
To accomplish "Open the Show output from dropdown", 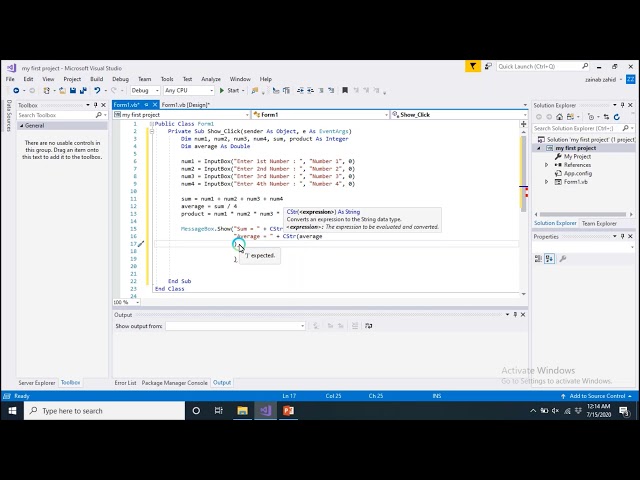I will click(236, 326).
